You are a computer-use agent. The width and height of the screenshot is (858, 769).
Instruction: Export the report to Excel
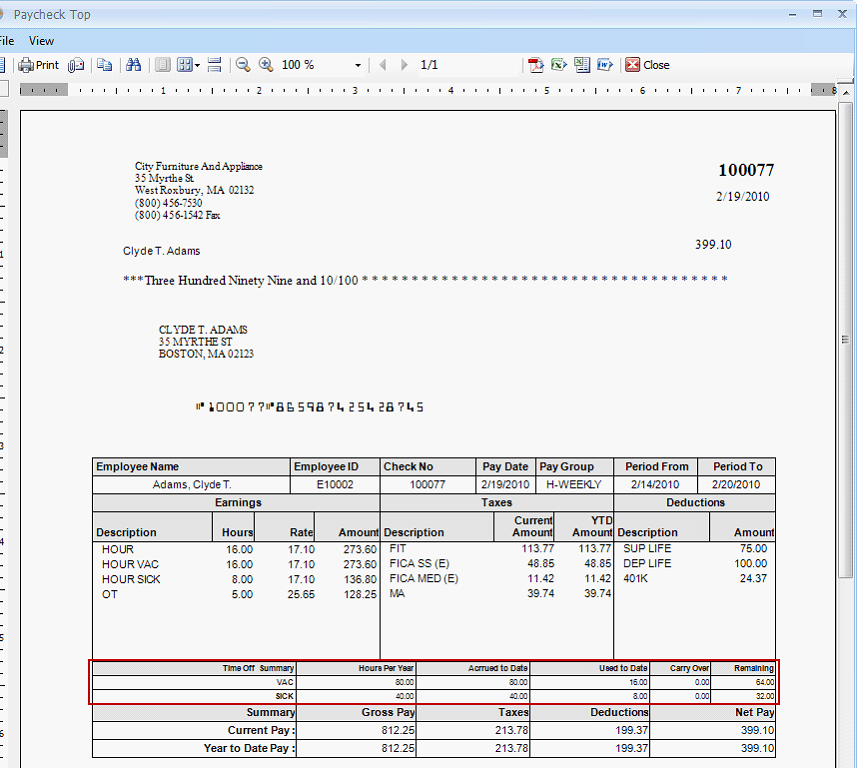(557, 64)
